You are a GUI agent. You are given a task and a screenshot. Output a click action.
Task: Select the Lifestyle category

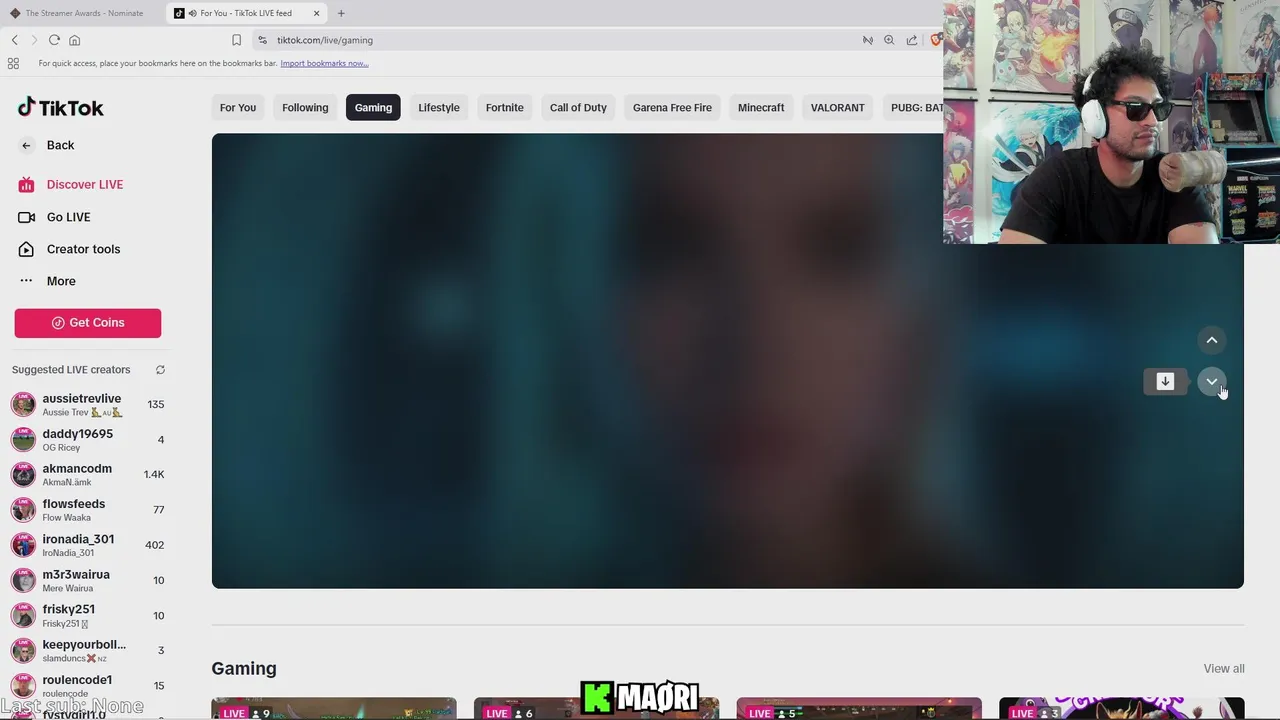[x=439, y=107]
